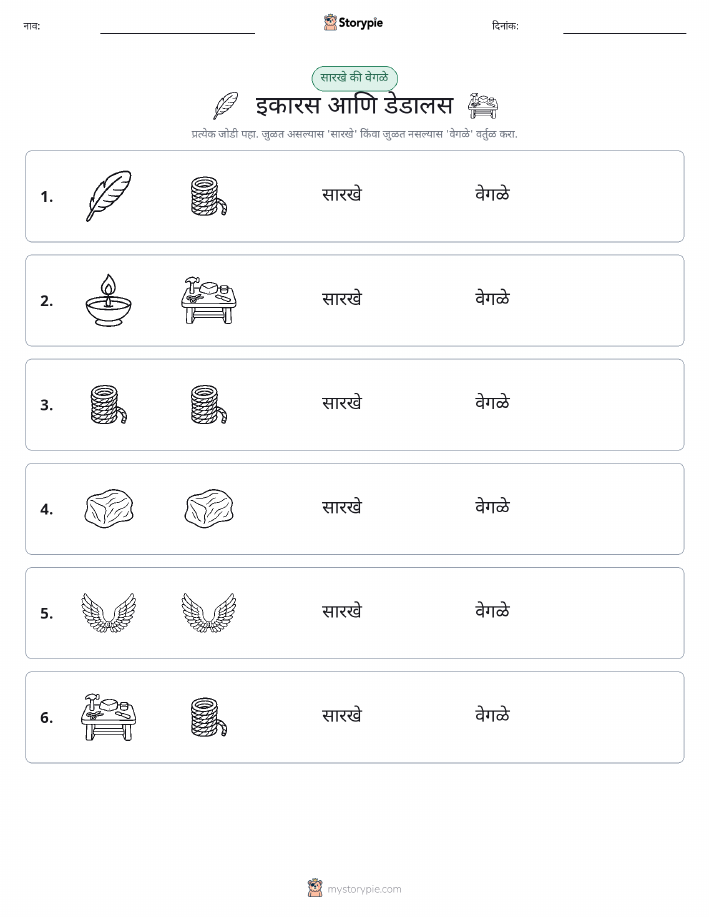This screenshot has width=709, height=917.
Task: Click the workbench icon in row 6
Action: tap(108, 717)
